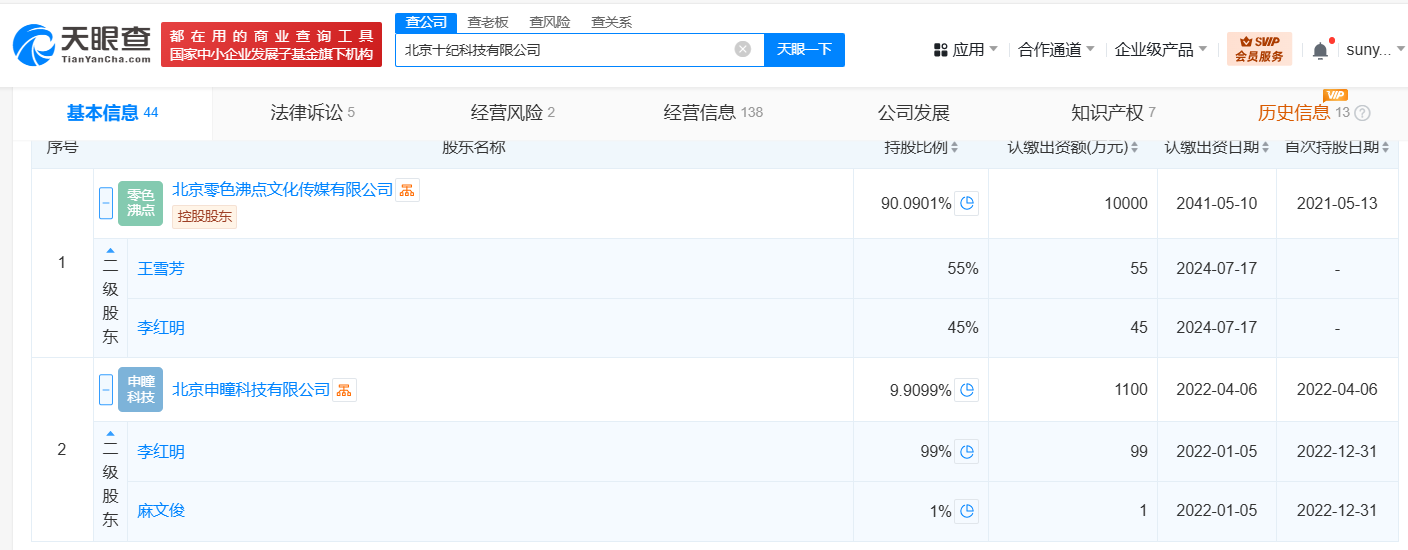
Task: Sort by 认缴出资额 column
Action: pyautogui.click(x=1073, y=148)
